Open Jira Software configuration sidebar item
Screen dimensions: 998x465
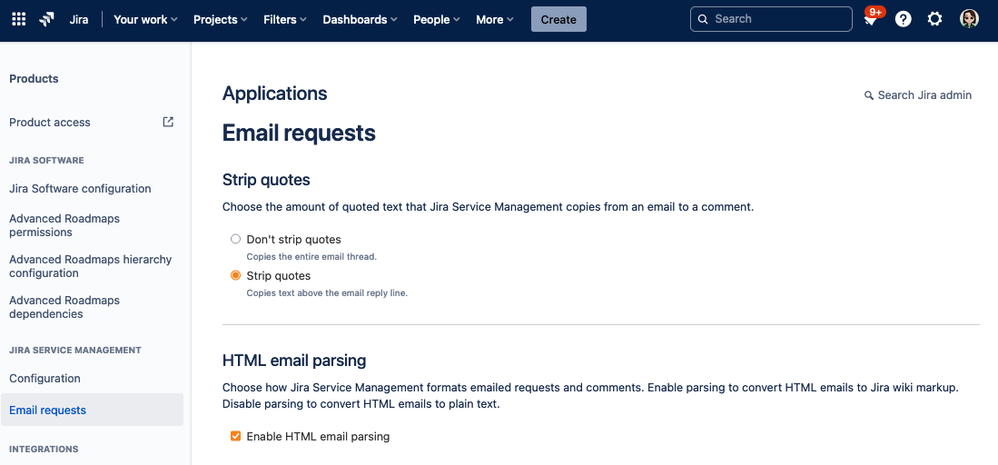(80, 188)
